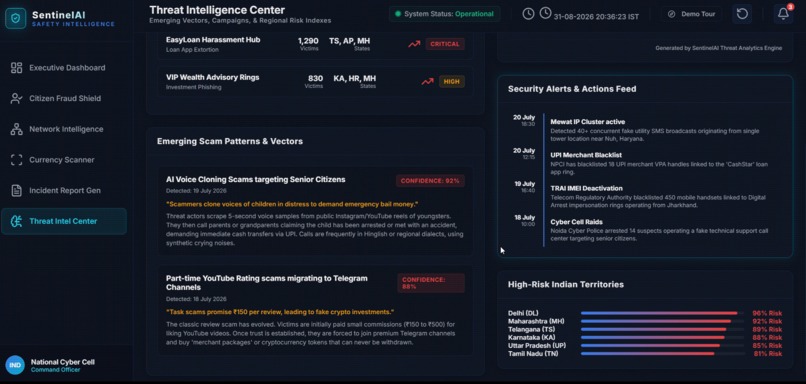Screen dimensions: 806x384
Task: Click the Citizen Fraud Shield person icon
Action: pyautogui.click(x=16, y=99)
